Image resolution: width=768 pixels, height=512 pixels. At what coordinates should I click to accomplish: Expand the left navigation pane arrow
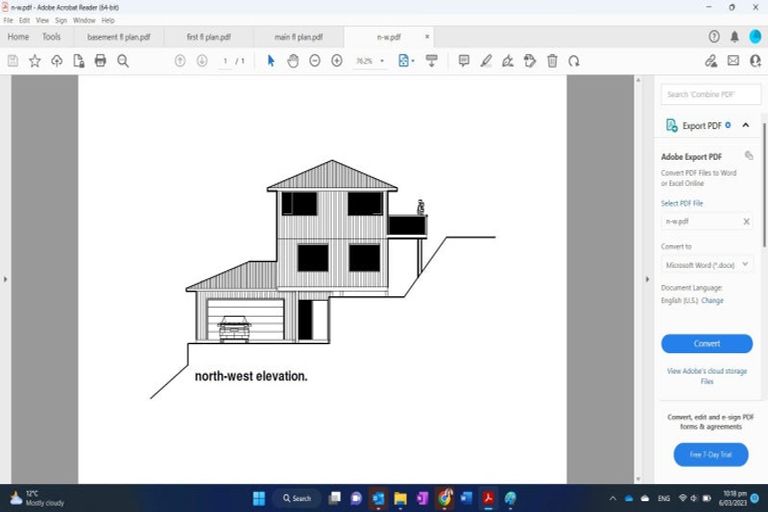[x=5, y=278]
